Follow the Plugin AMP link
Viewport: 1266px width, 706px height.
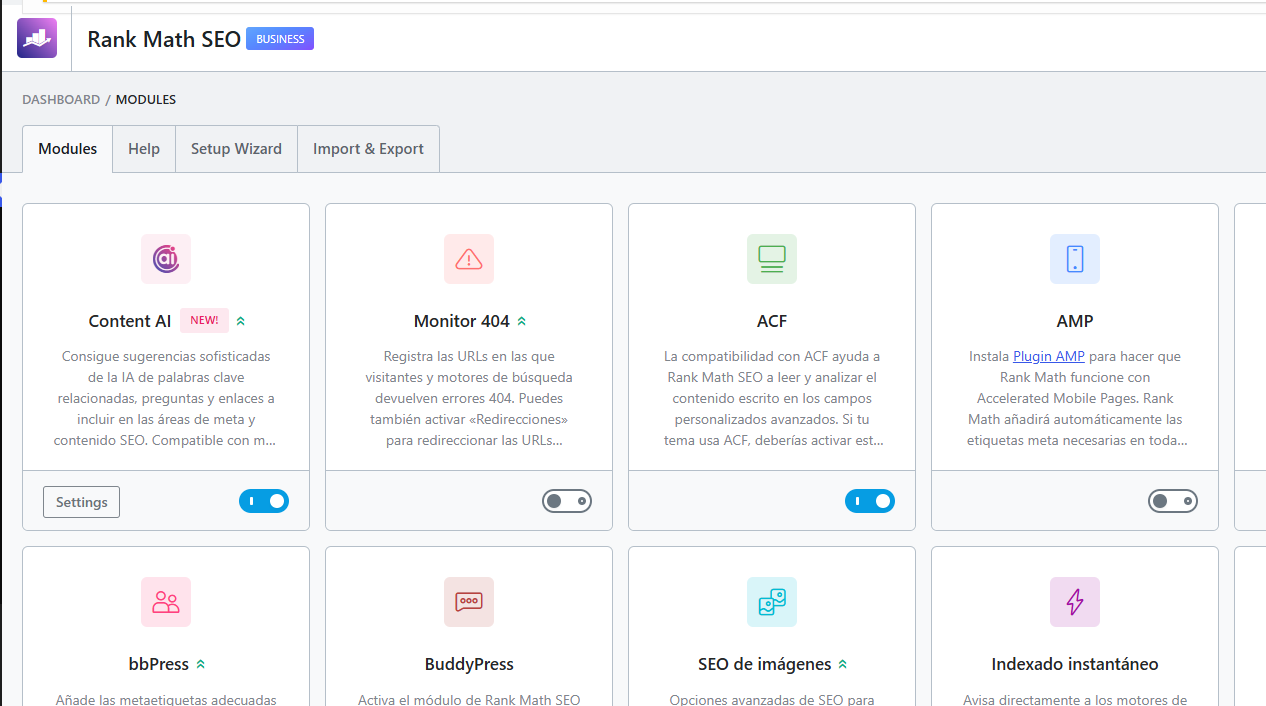point(1049,356)
